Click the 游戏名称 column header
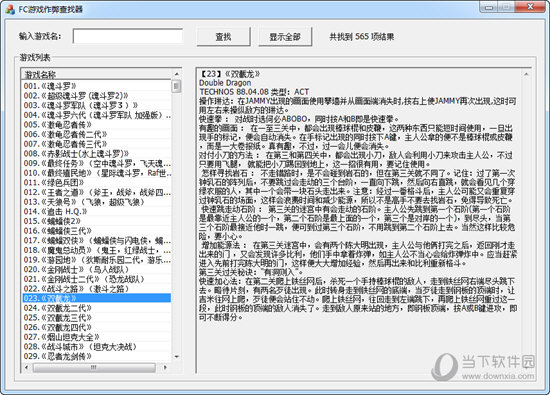 (97, 74)
